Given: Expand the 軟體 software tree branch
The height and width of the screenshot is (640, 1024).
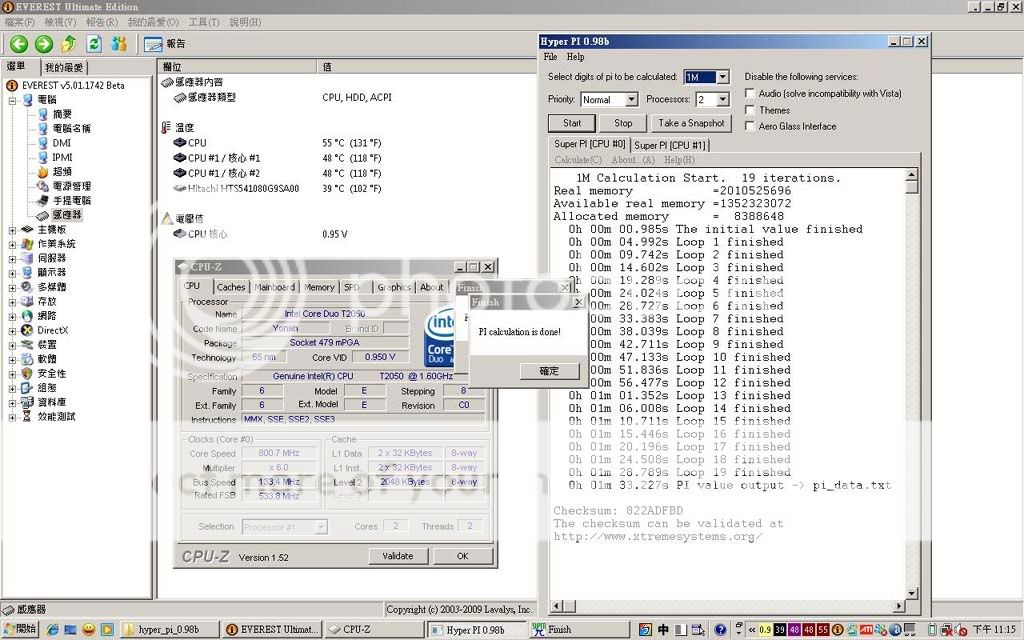Looking at the screenshot, I should click(12, 359).
